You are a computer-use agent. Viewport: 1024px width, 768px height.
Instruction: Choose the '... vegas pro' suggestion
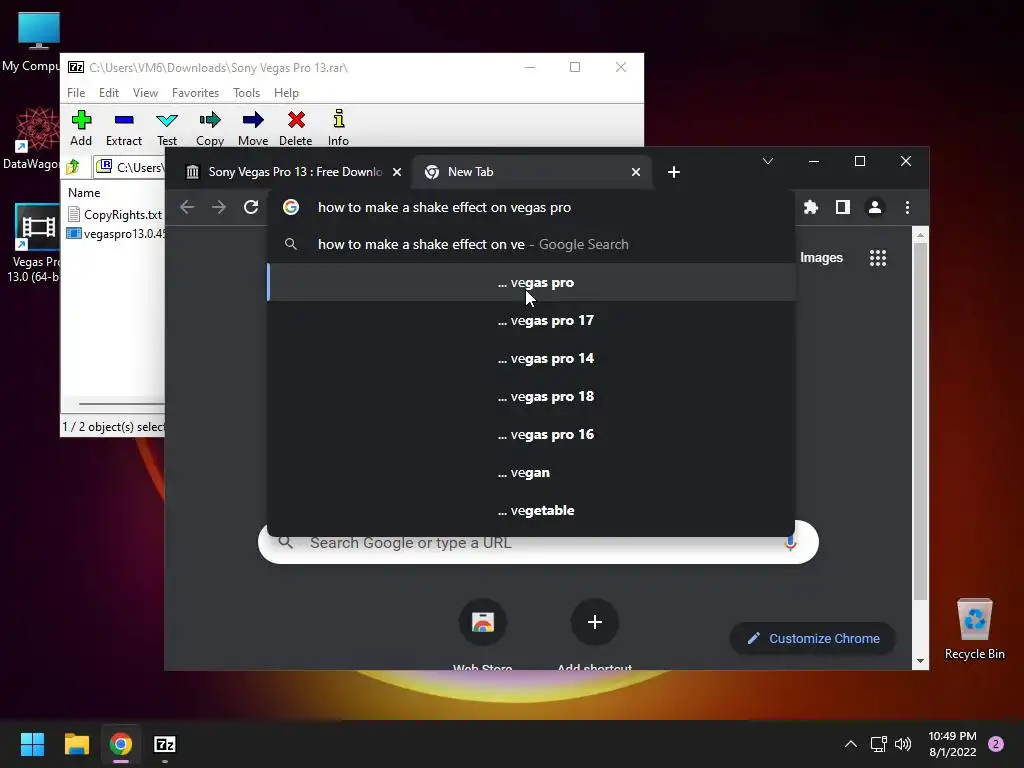(x=531, y=282)
